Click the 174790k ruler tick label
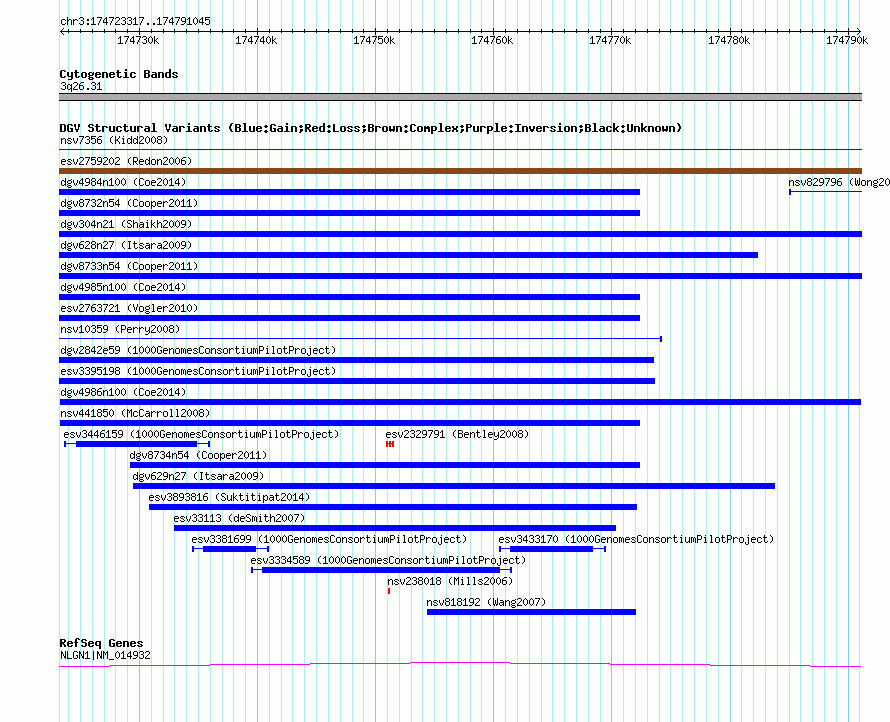The width and height of the screenshot is (890, 722). (847, 40)
